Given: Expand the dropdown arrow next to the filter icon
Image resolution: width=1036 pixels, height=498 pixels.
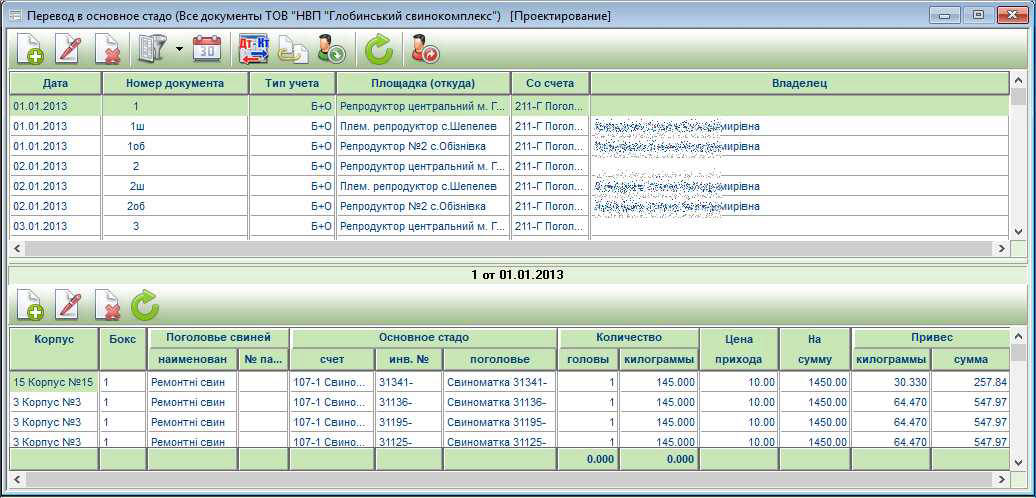Looking at the screenshot, I should (x=178, y=48).
